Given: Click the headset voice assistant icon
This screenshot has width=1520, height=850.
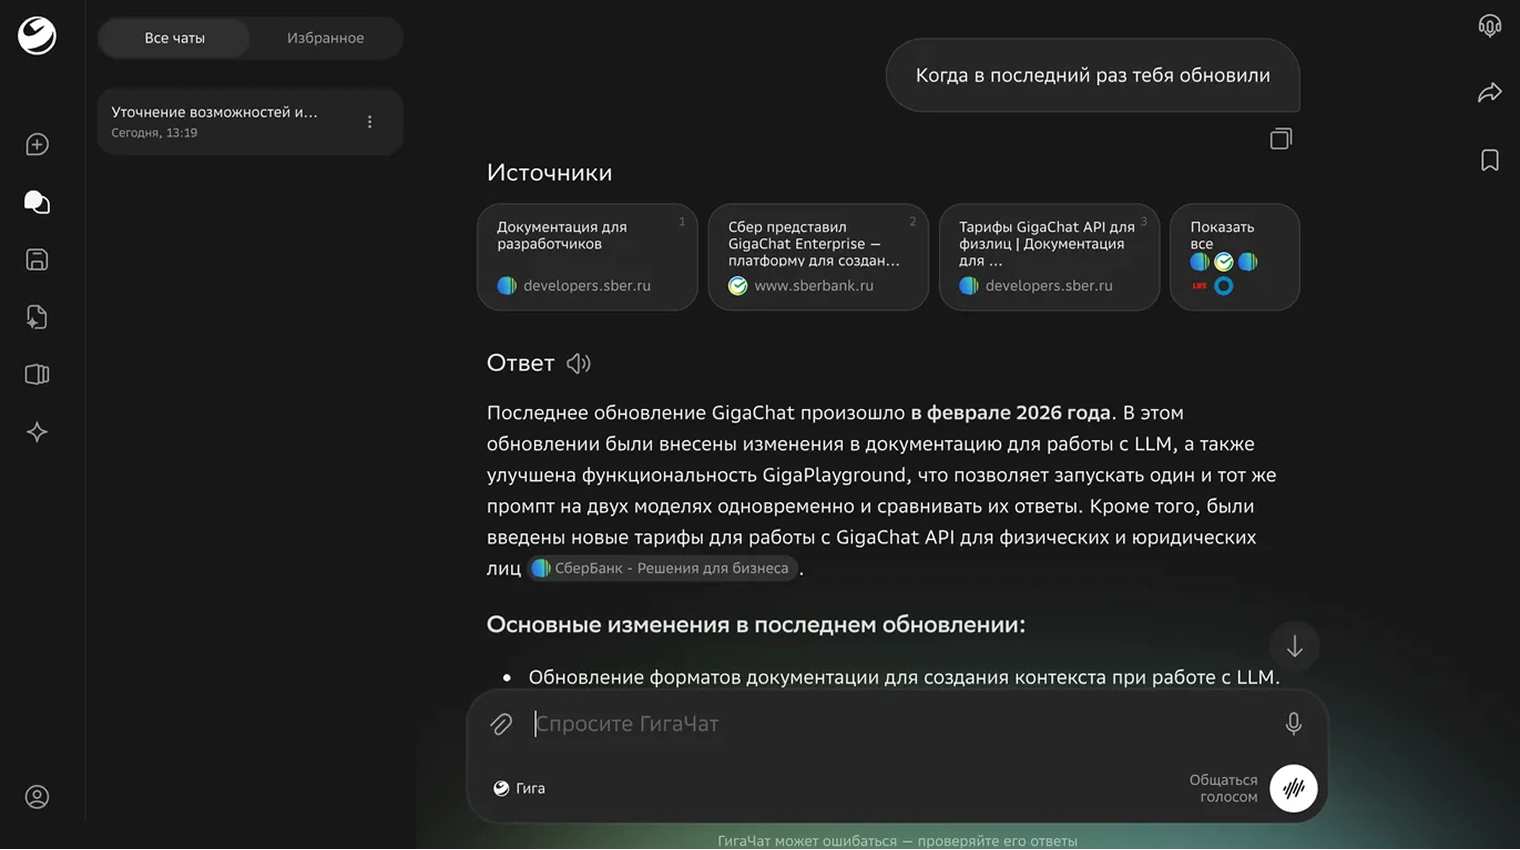Looking at the screenshot, I should click(1489, 26).
